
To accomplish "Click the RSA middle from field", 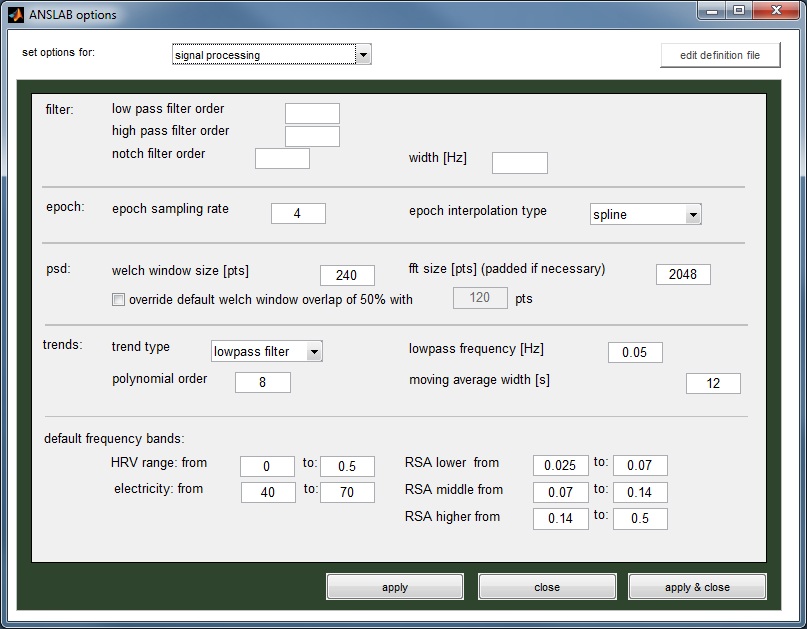I will click(560, 492).
